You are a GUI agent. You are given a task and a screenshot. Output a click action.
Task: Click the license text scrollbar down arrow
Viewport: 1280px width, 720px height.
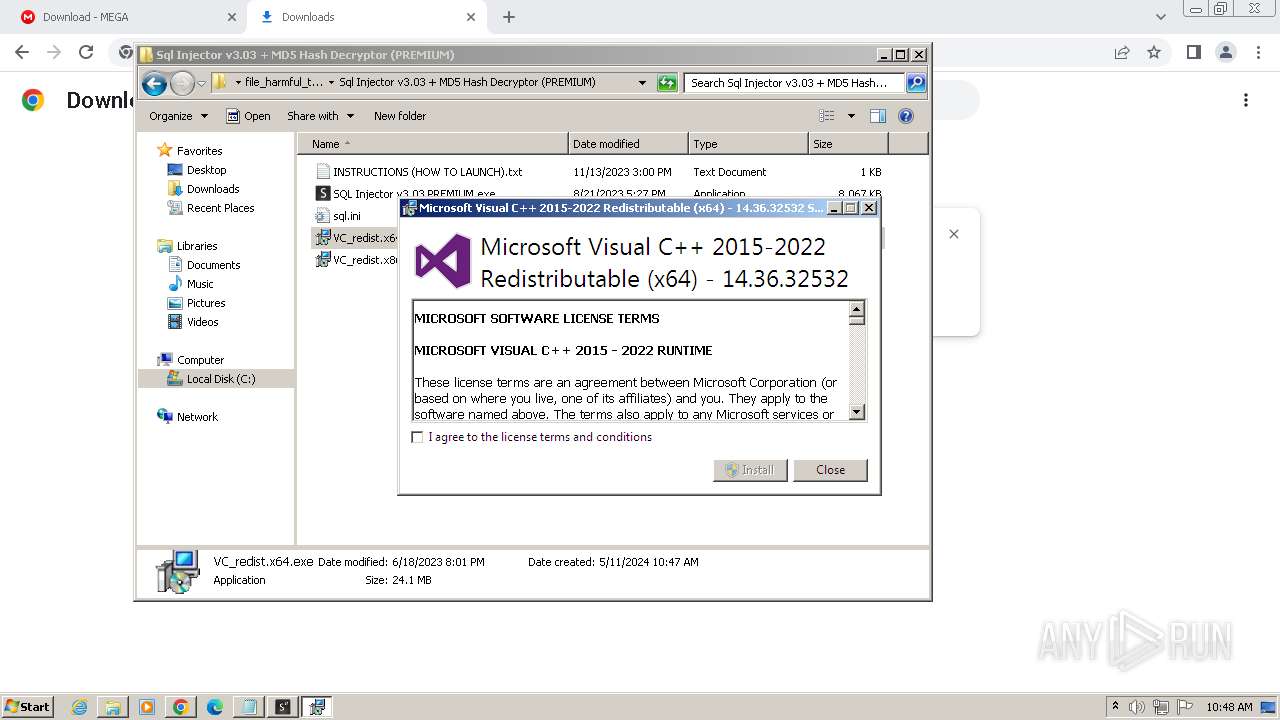856,412
